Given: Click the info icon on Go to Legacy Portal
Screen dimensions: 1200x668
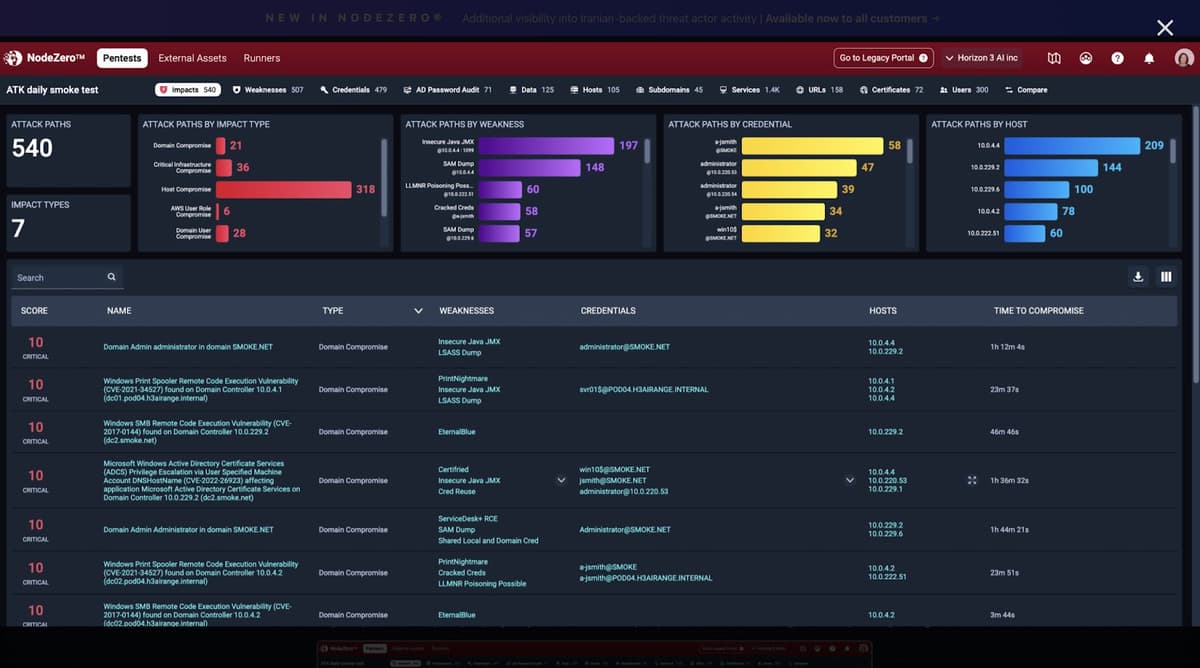Looking at the screenshot, I should (x=923, y=58).
